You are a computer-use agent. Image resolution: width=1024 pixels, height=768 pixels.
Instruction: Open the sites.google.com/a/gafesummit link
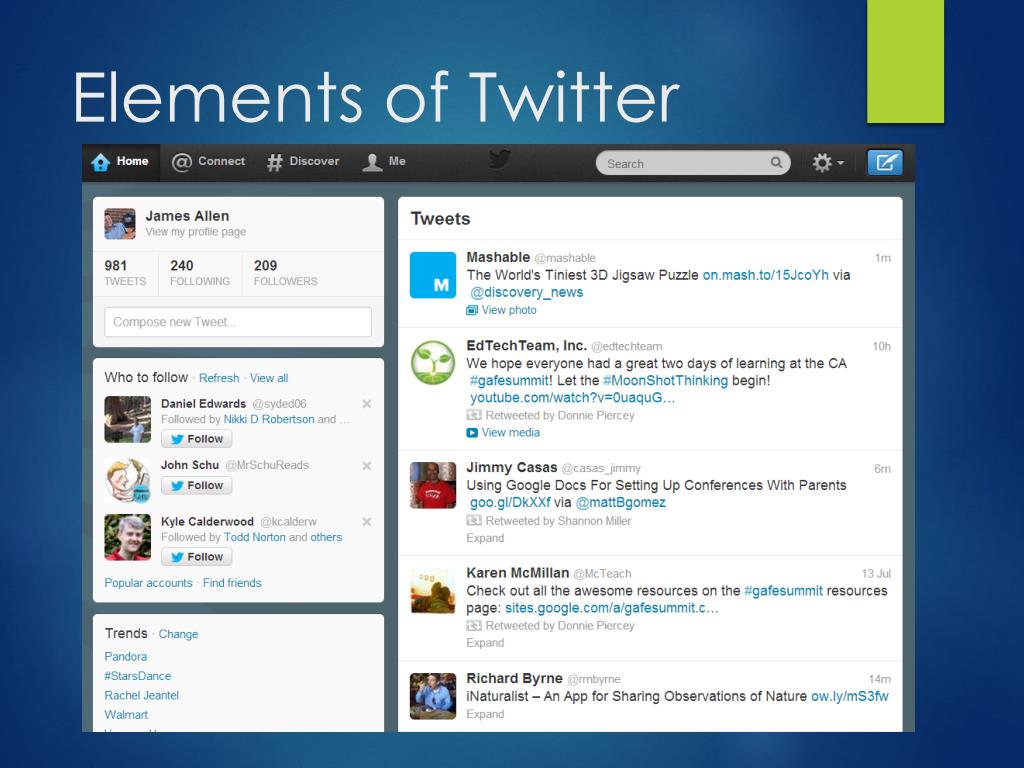(x=611, y=608)
